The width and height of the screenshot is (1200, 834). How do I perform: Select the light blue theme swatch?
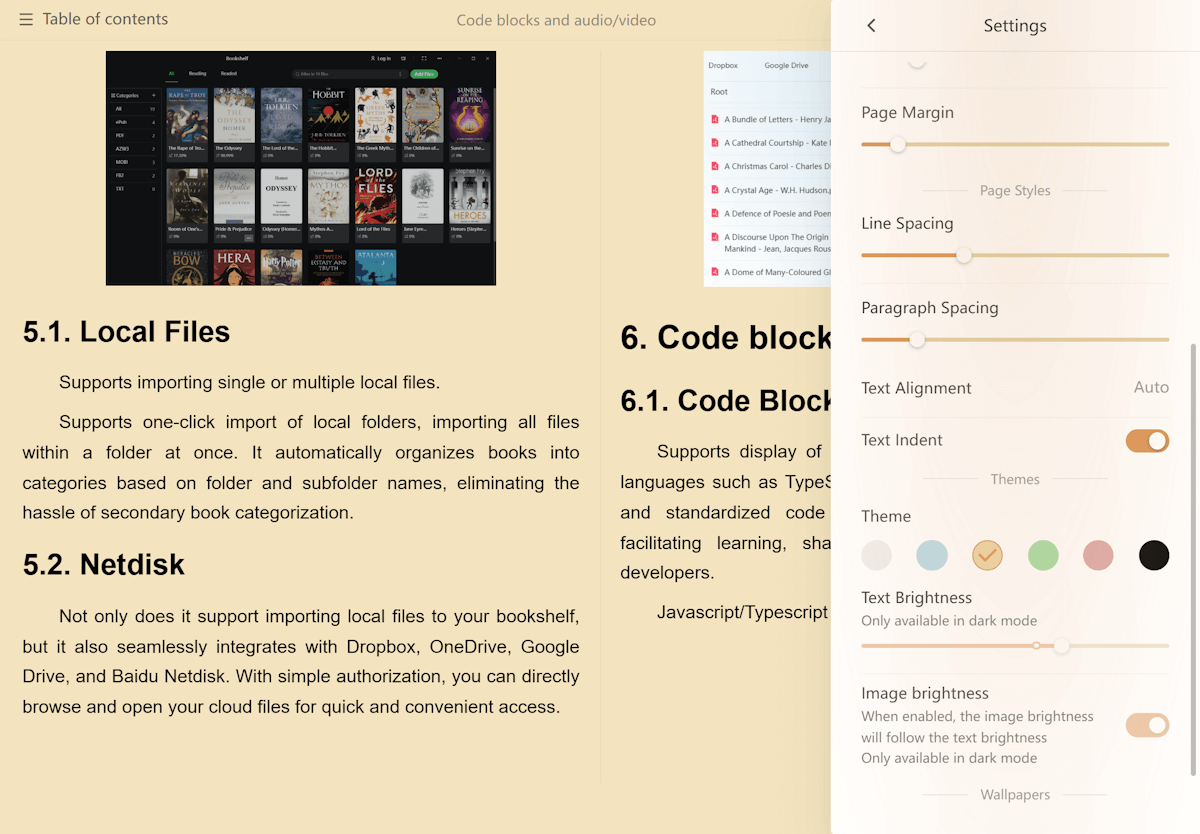tap(932, 555)
